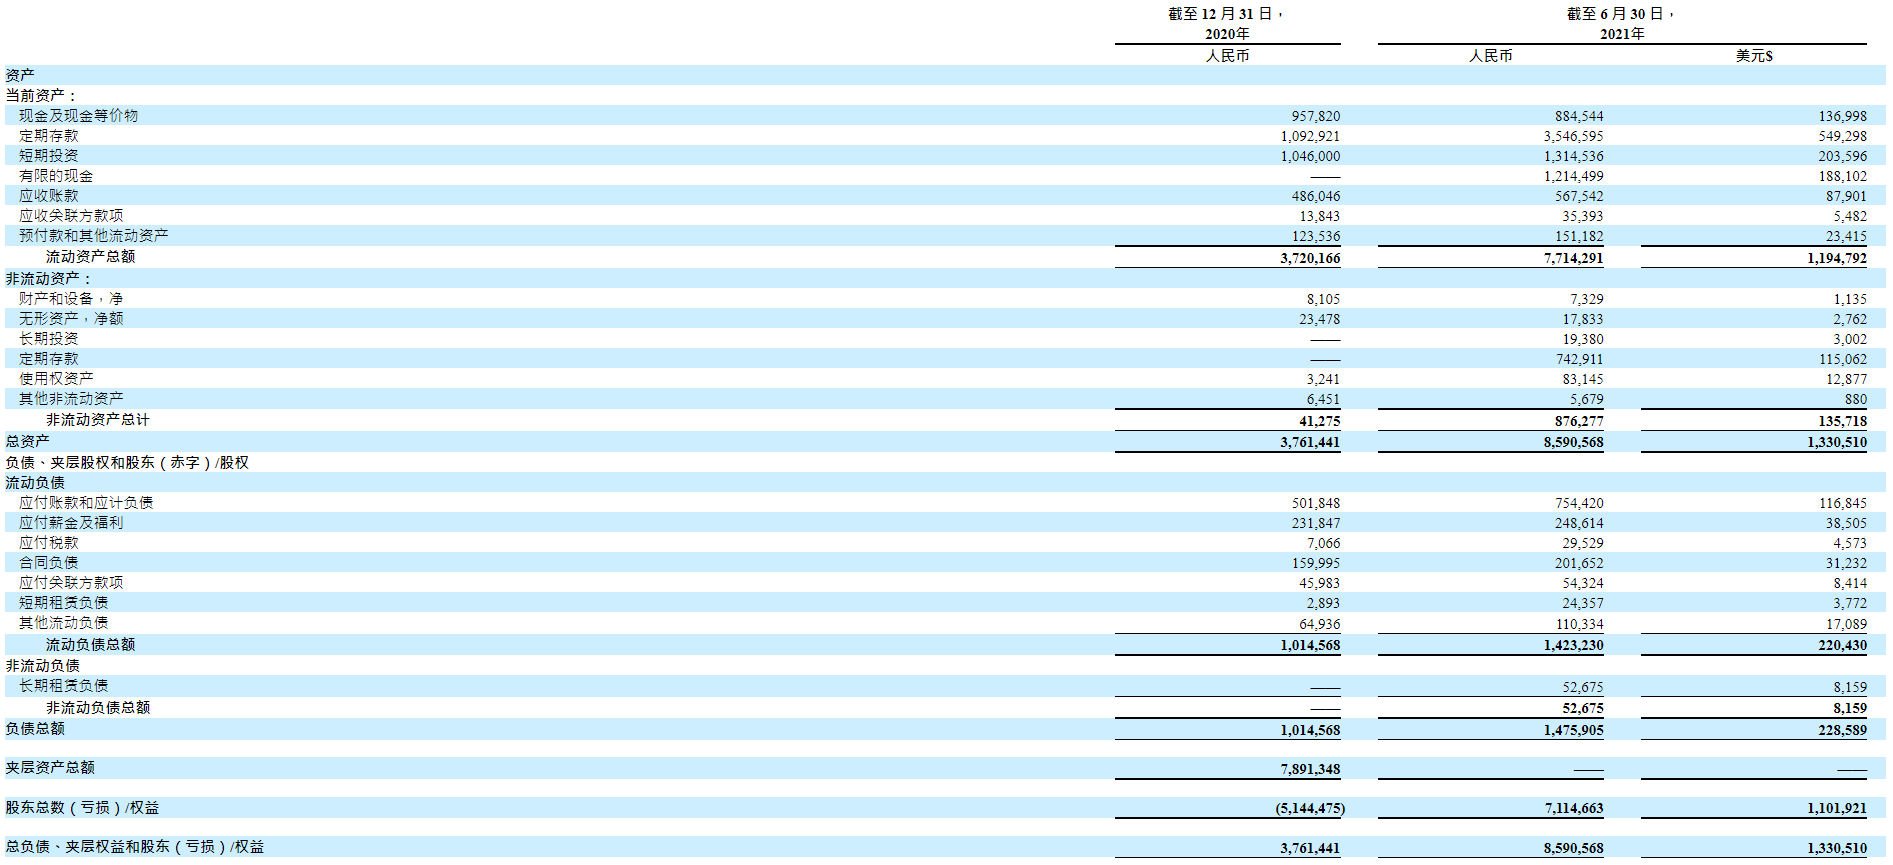Viewport: 1893px width, 865px height.
Task: Click the 夹层资产总额 row label
Action: [50, 768]
